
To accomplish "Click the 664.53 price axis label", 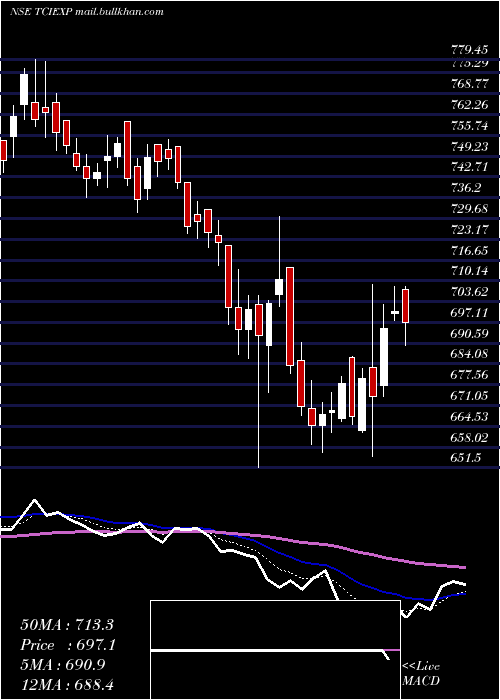I will click(469, 416).
